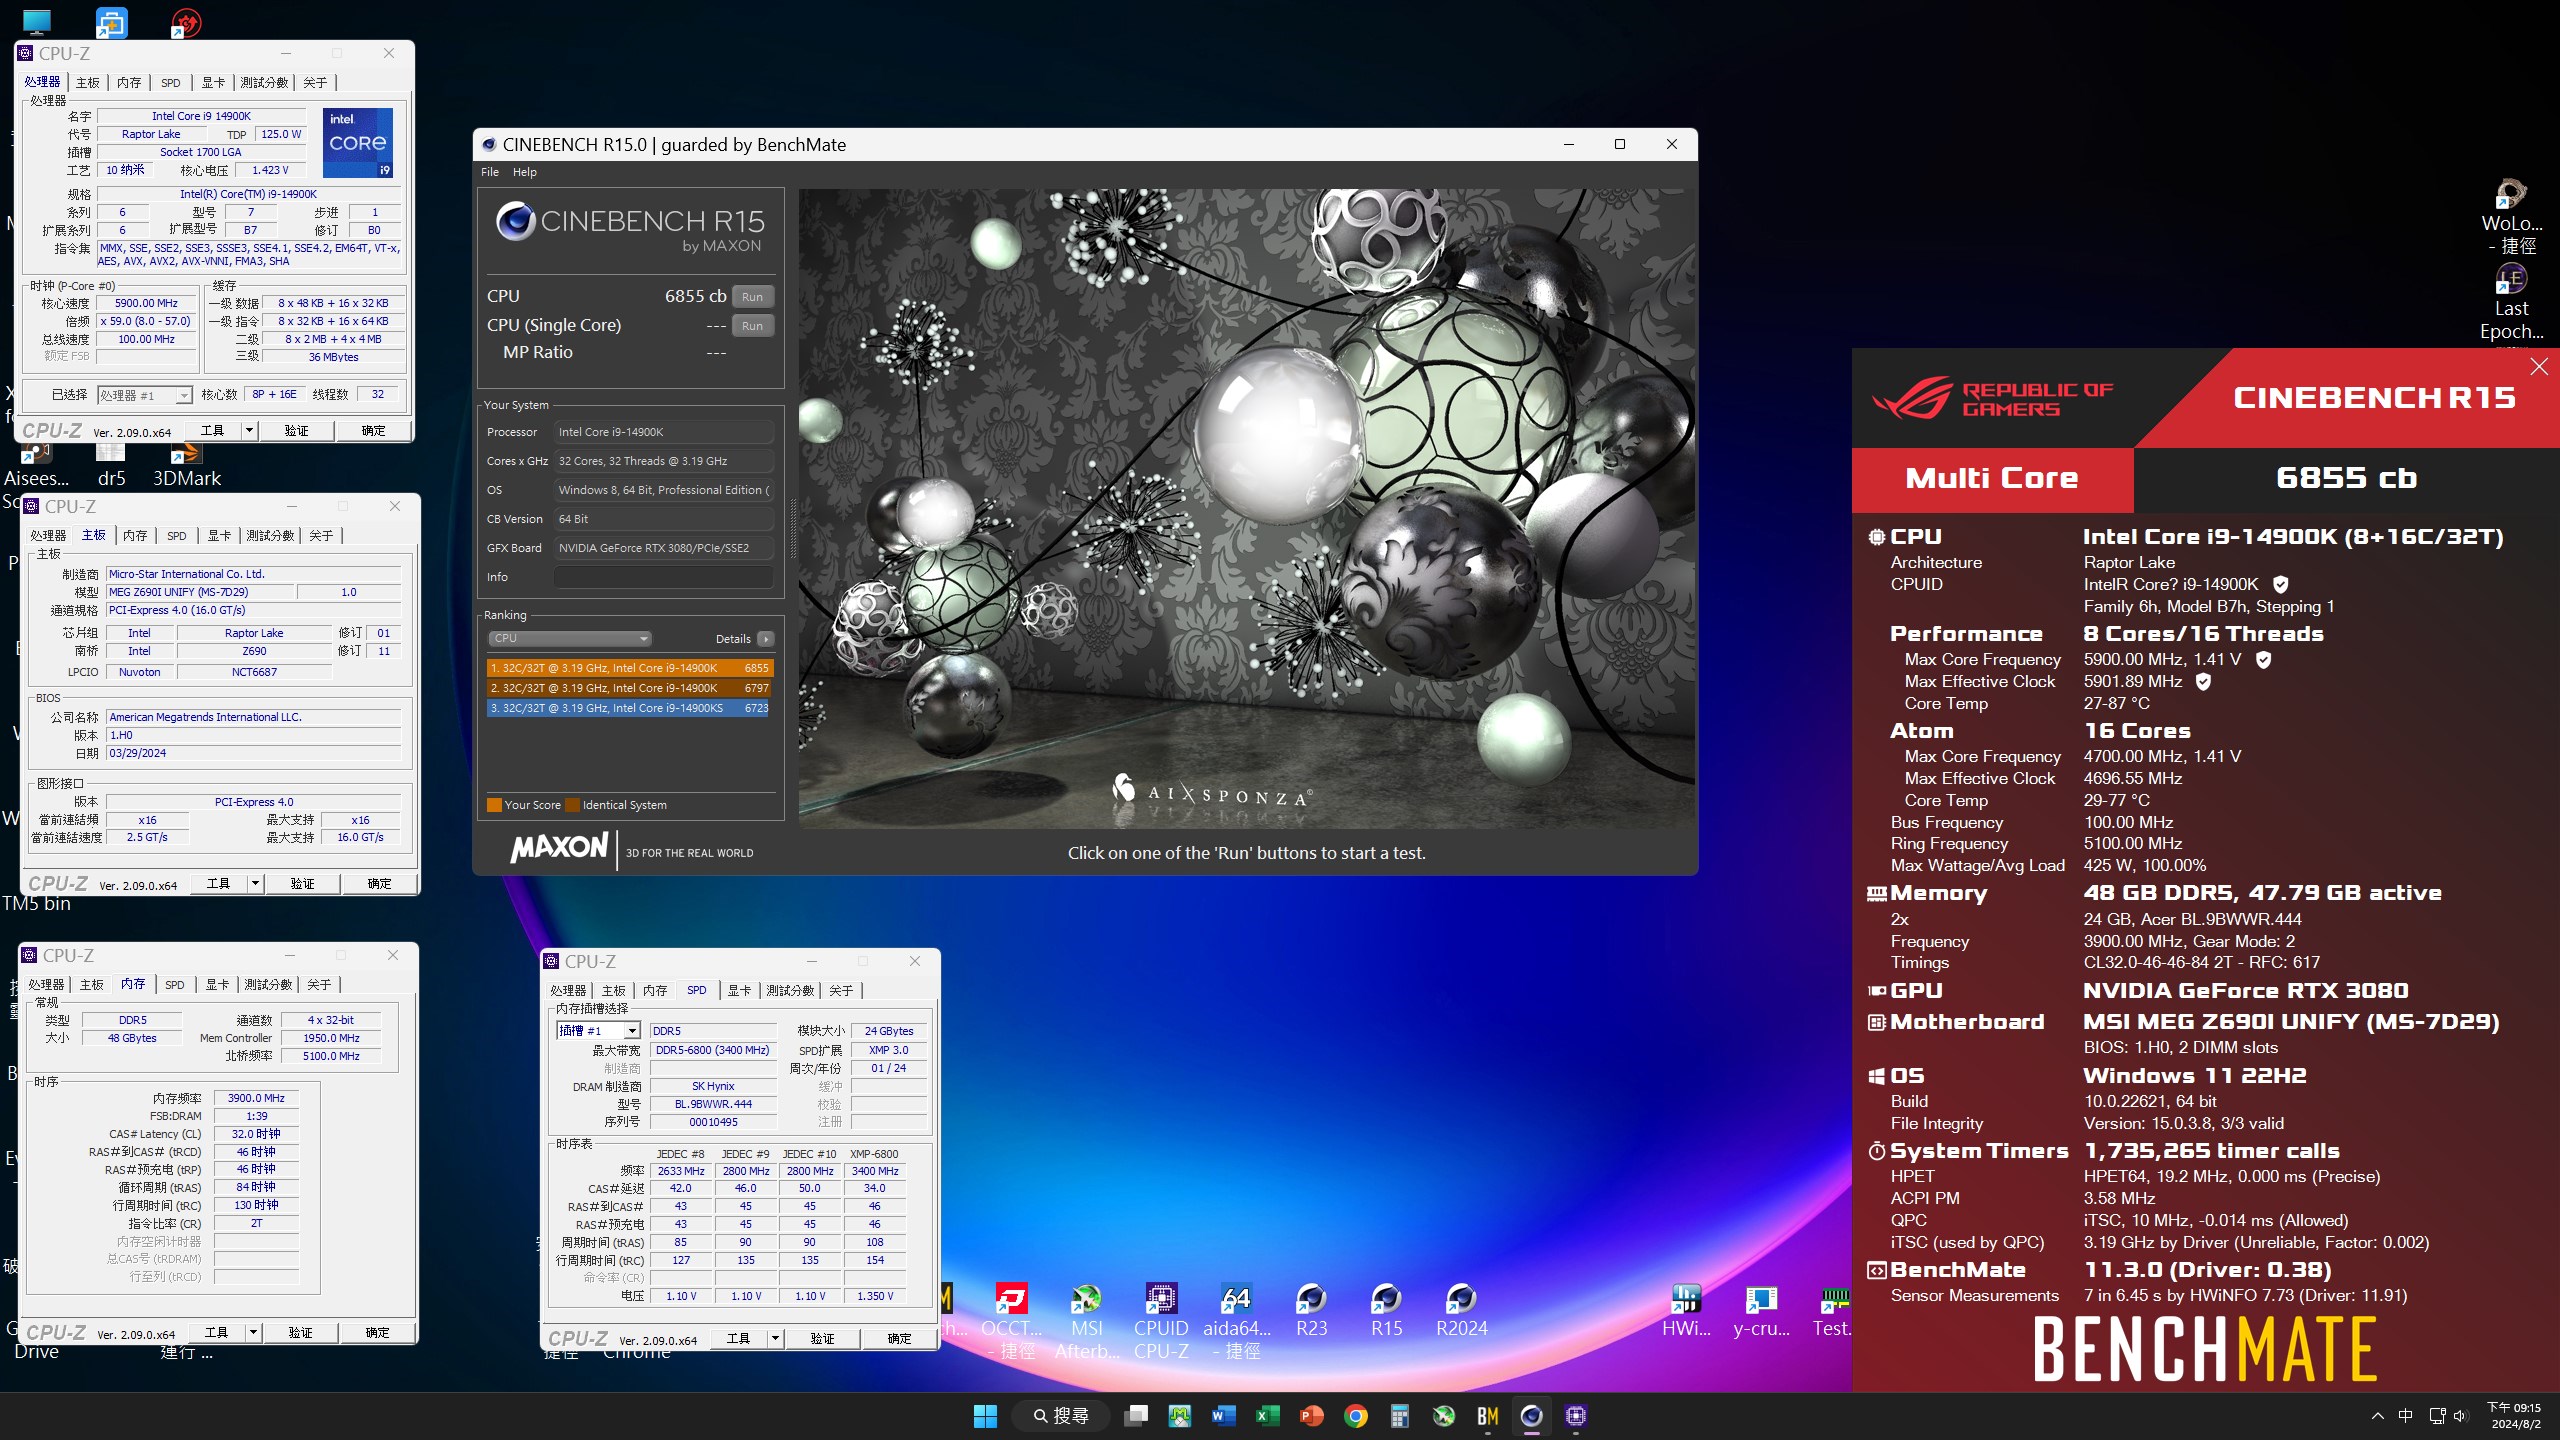The width and height of the screenshot is (2560, 1440).
Task: Click 工具 button in memory CPU-Z window
Action: (216, 1332)
